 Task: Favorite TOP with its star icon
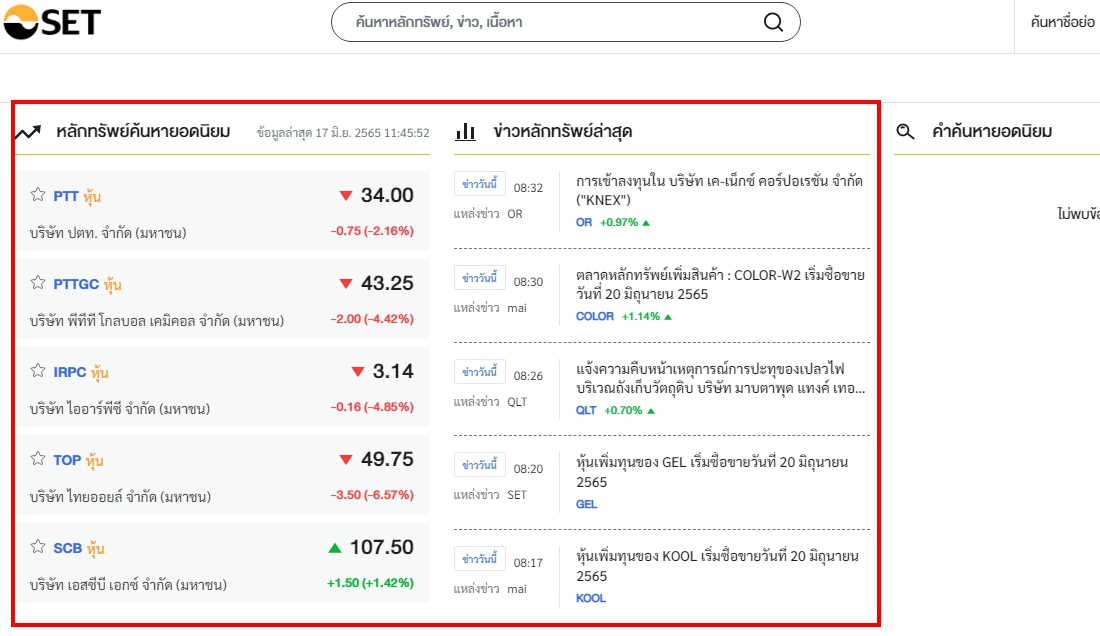tap(38, 459)
